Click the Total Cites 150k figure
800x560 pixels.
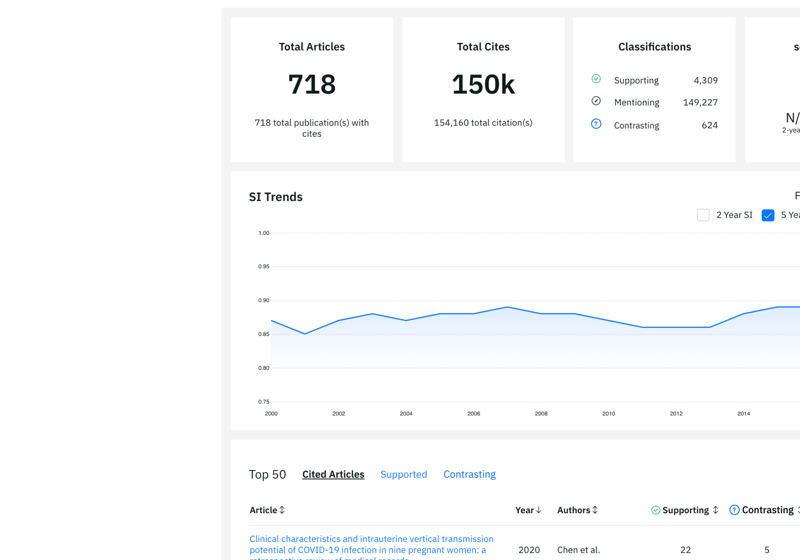click(x=483, y=85)
